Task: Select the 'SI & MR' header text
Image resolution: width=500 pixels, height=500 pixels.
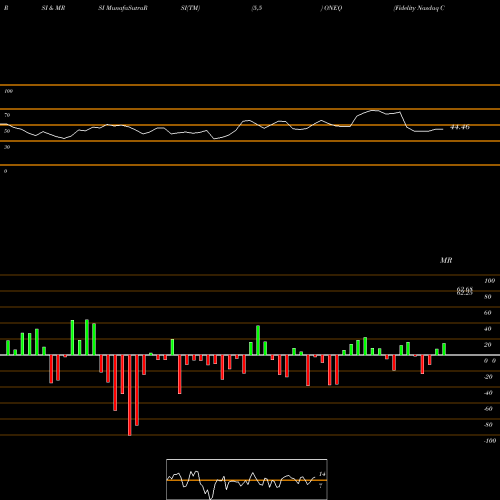Action: coord(53,8)
